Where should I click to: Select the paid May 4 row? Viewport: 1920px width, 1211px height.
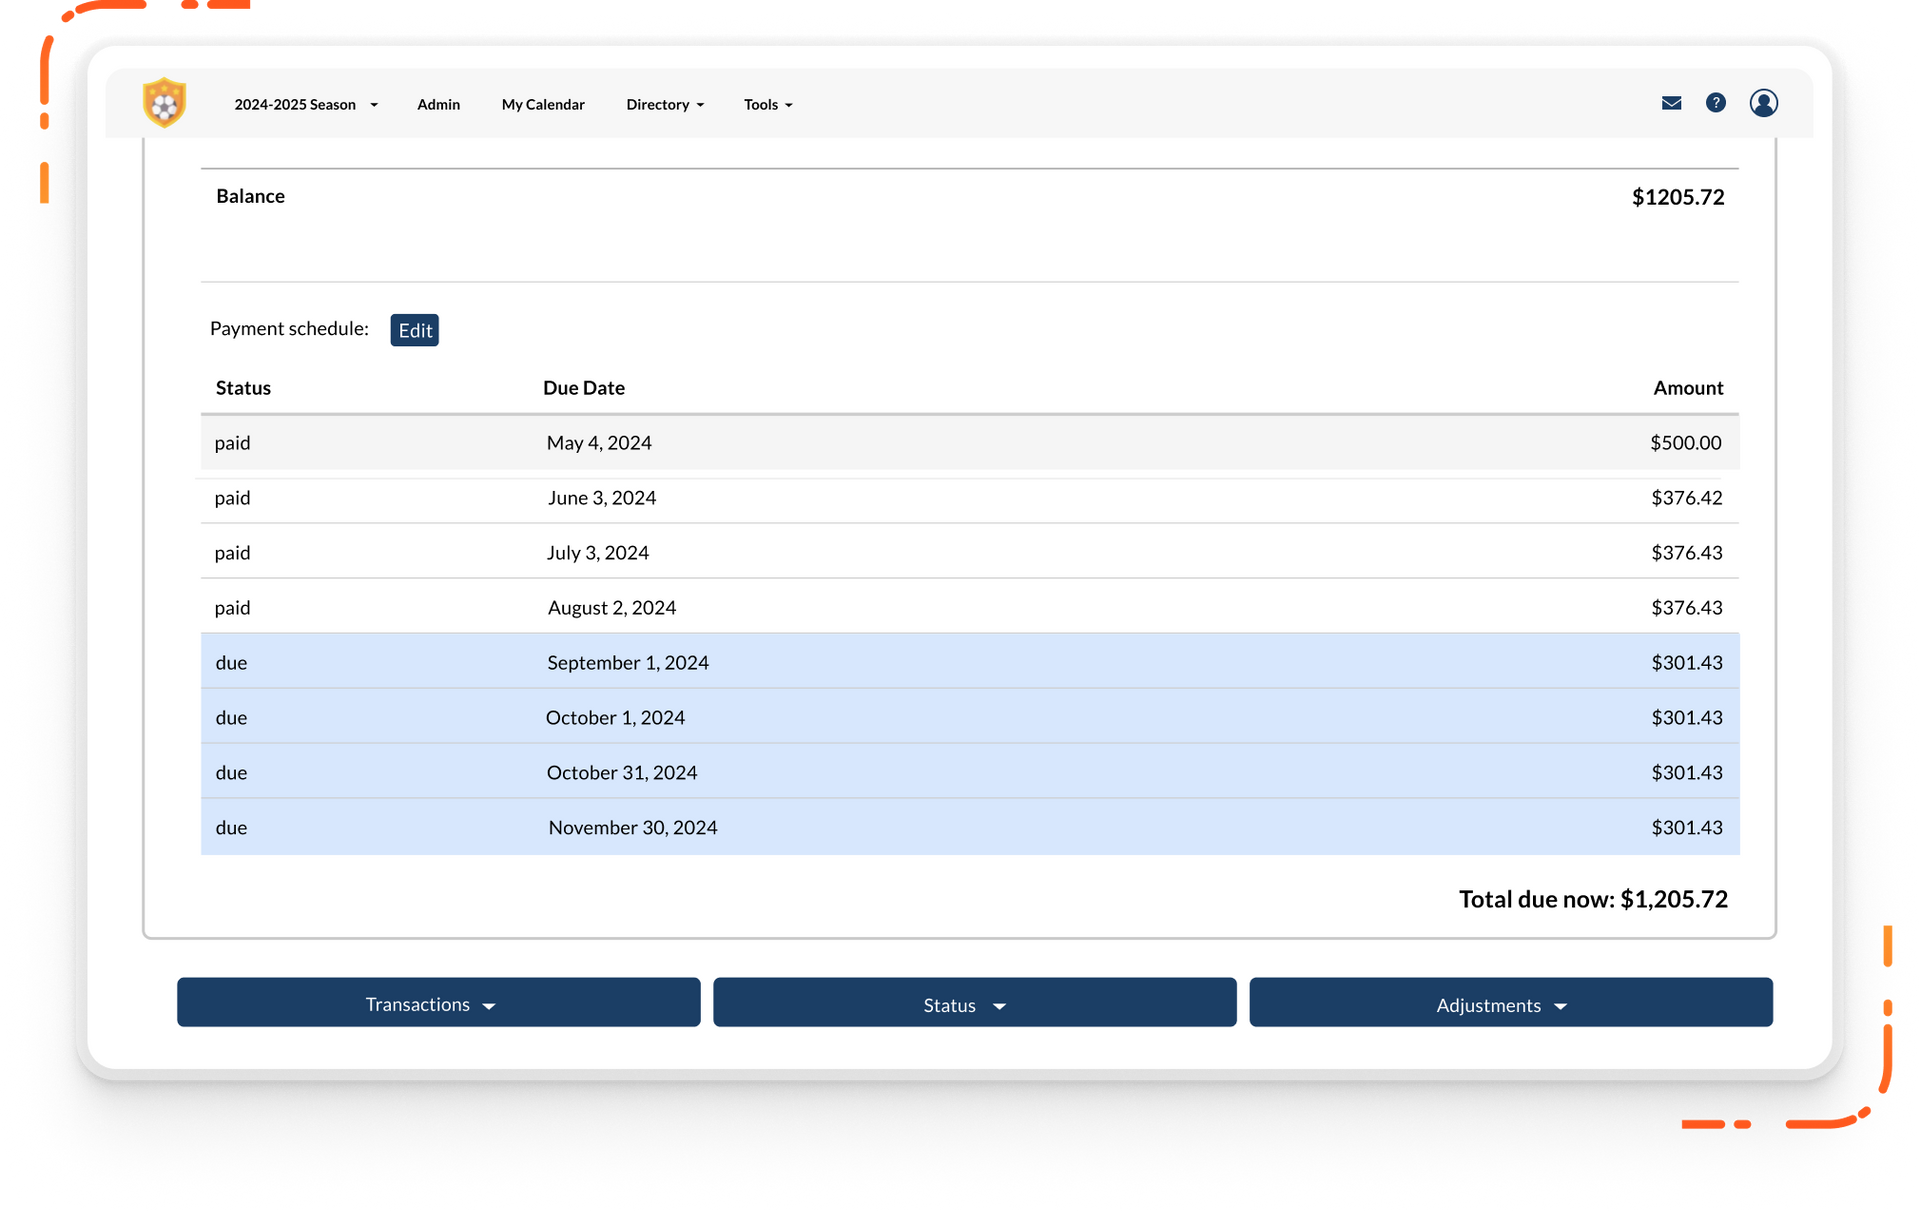click(x=967, y=442)
